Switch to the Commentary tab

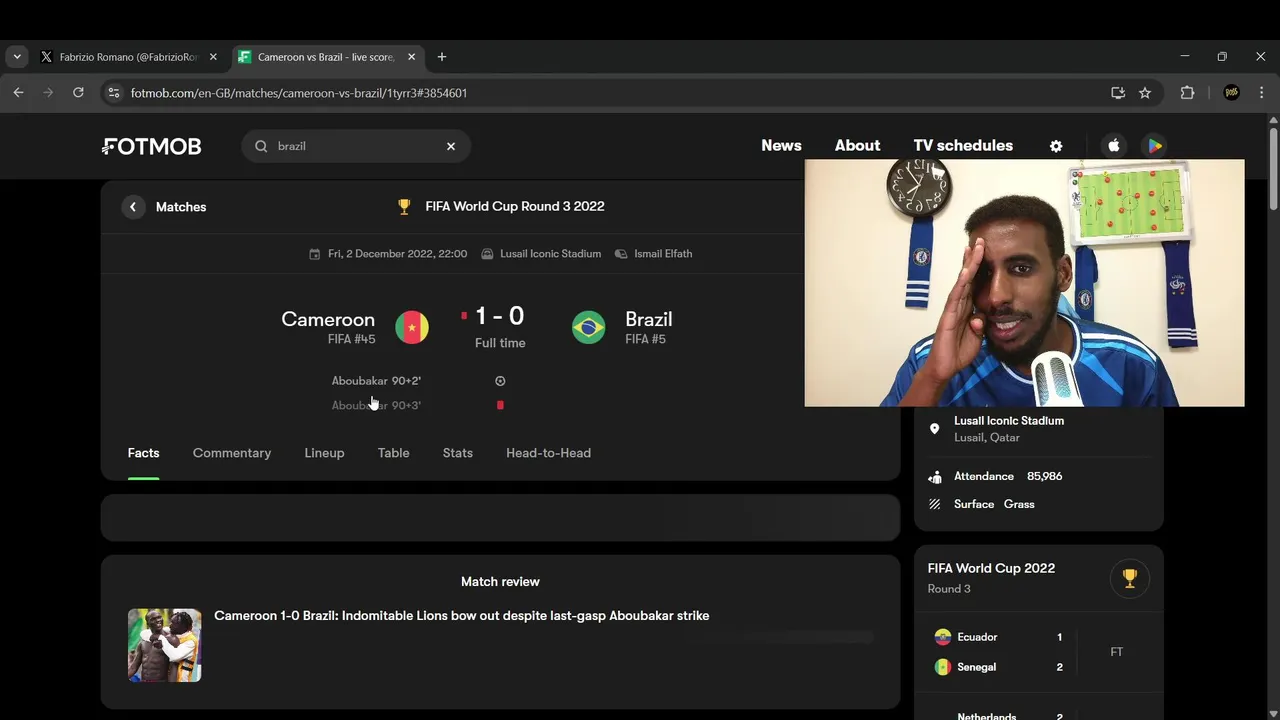tap(232, 453)
